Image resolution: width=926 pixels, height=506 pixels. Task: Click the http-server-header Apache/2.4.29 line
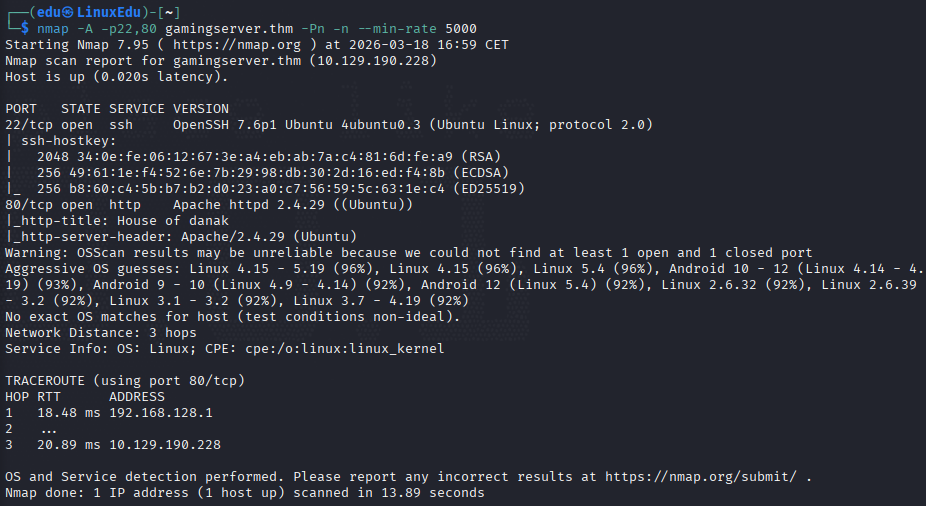click(x=181, y=237)
